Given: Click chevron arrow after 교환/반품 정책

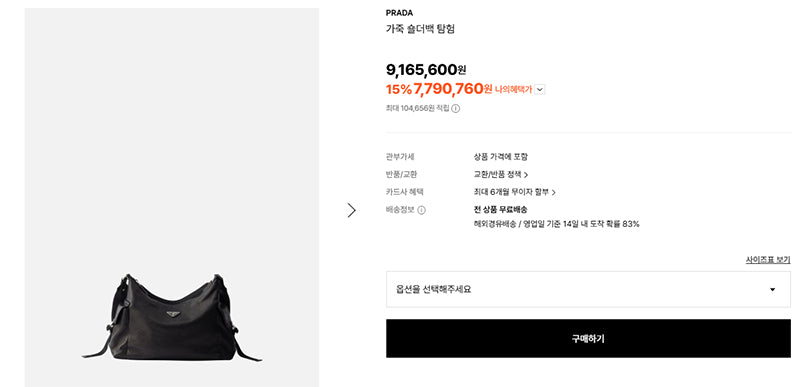Looking at the screenshot, I should (526, 175).
